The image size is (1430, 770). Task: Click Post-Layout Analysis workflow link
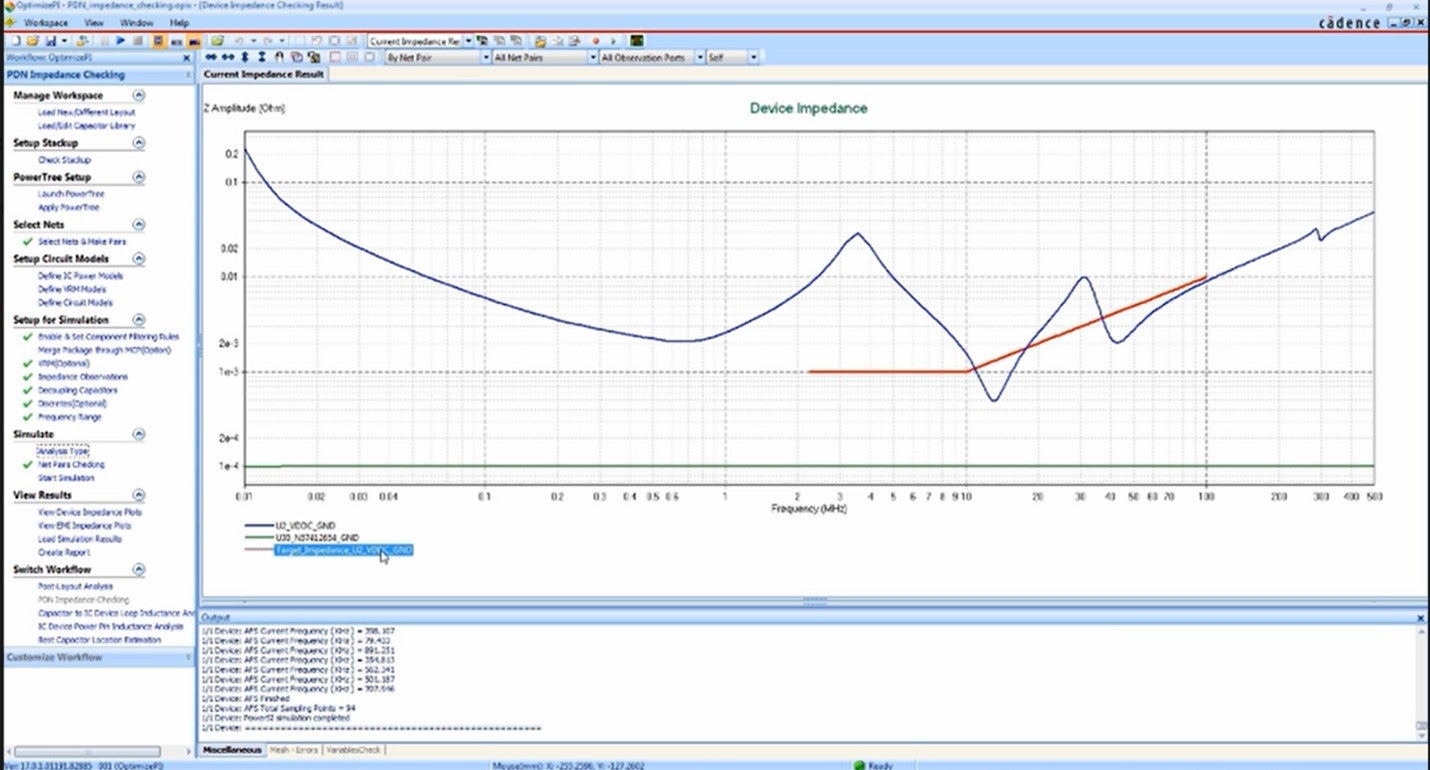tap(75, 586)
